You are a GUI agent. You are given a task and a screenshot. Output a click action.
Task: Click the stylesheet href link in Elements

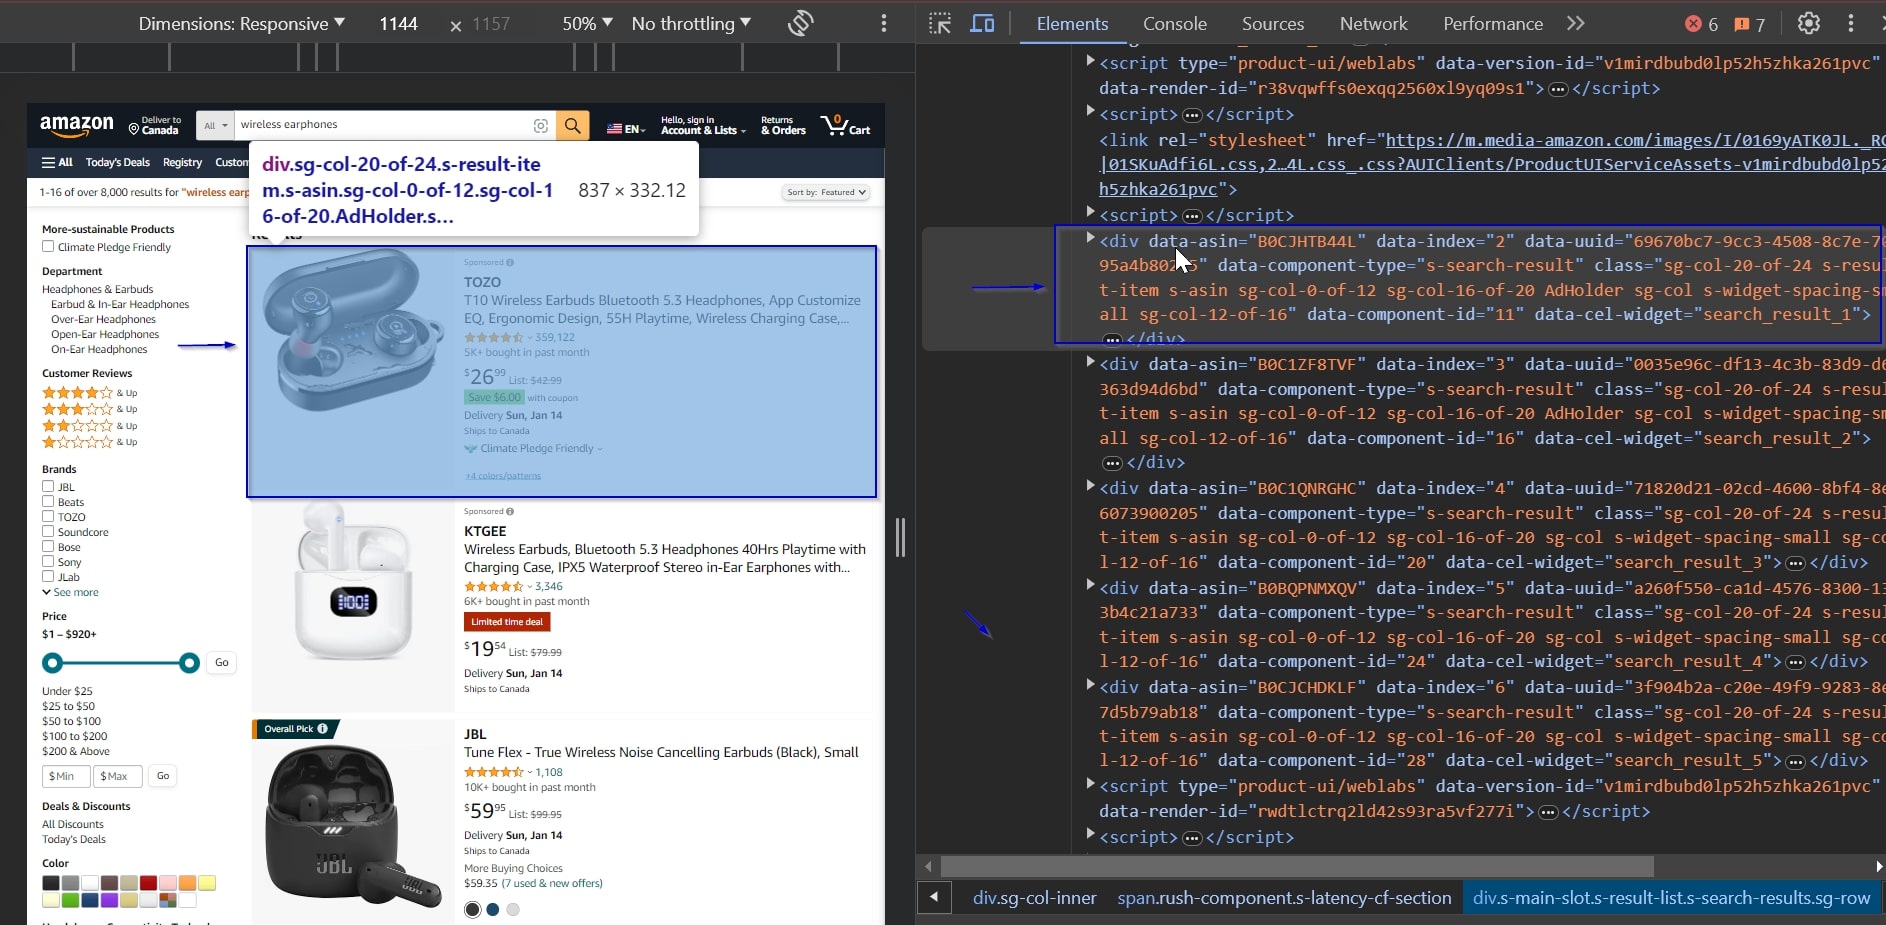coord(1492,164)
